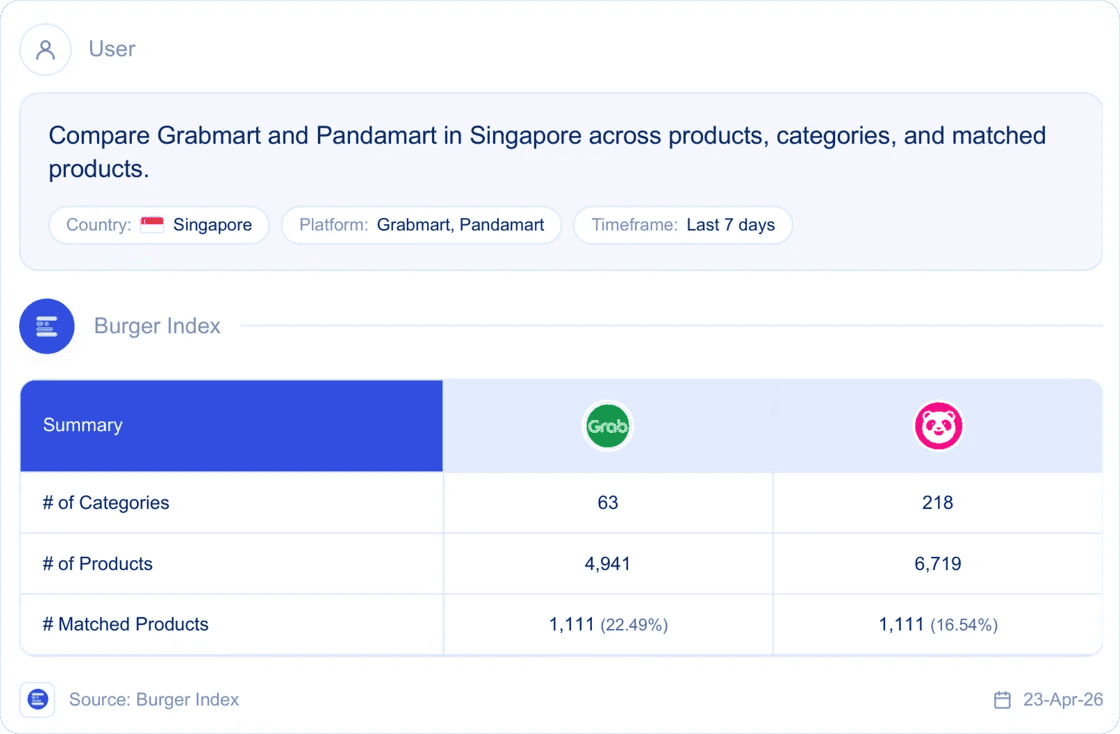
Task: Click the large Burger Index logo icon
Action: (x=46, y=326)
